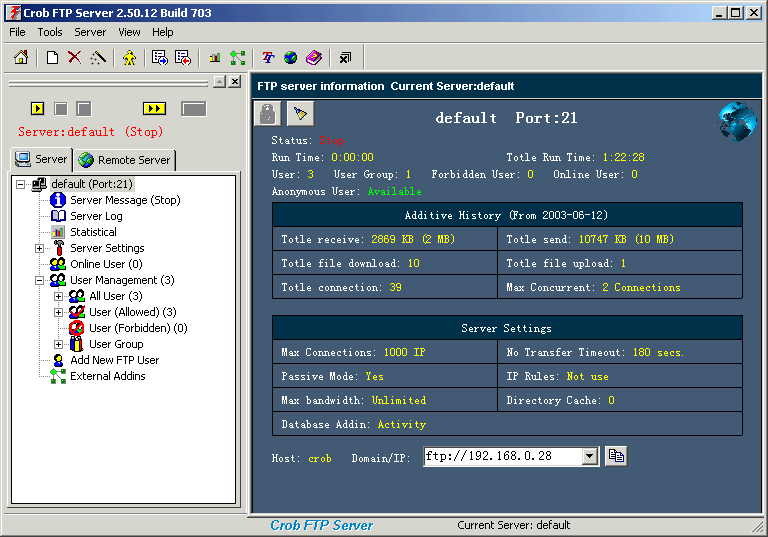Click the Home house toolbar icon
The height and width of the screenshot is (537, 768).
point(21,57)
